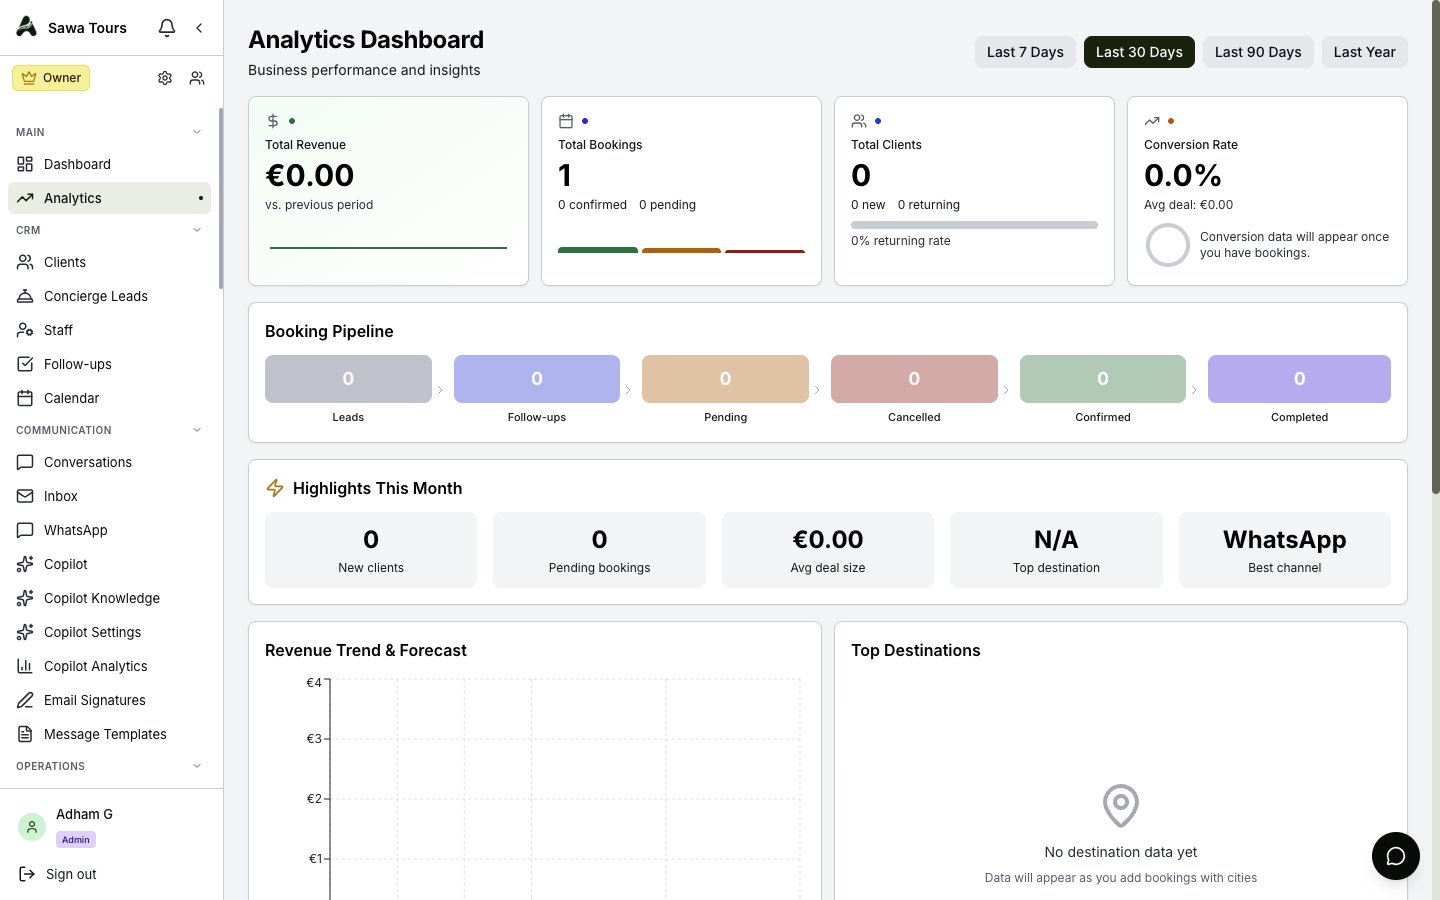Select the Last 7 Days range
This screenshot has width=1440, height=900.
click(1025, 52)
